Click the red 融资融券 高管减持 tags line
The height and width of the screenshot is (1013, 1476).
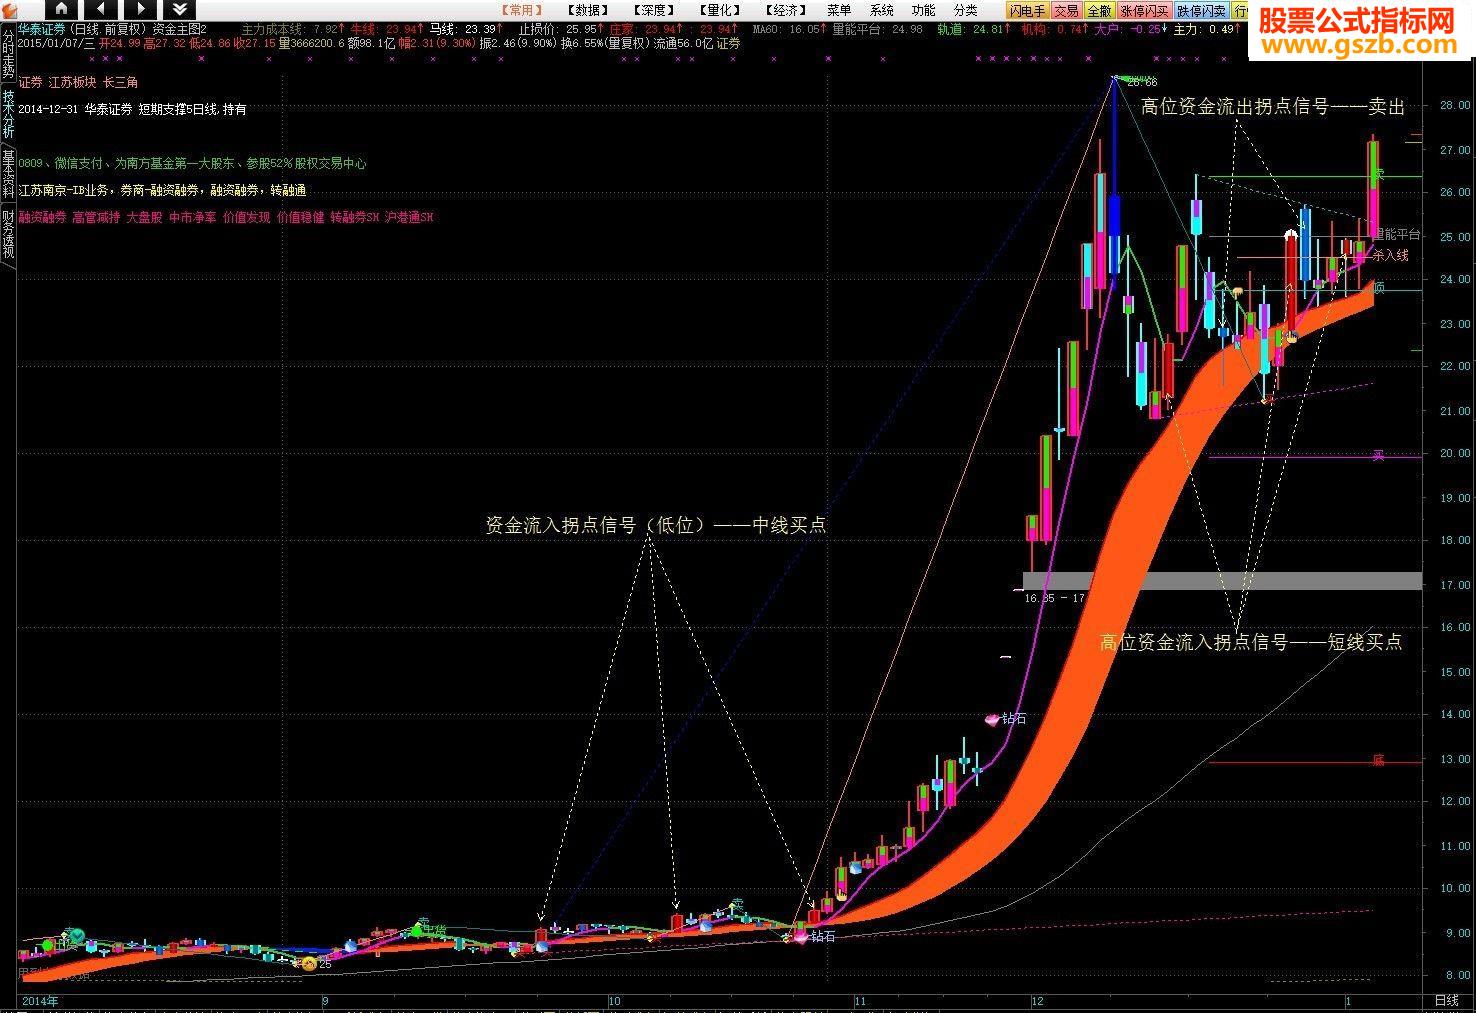click(x=226, y=217)
